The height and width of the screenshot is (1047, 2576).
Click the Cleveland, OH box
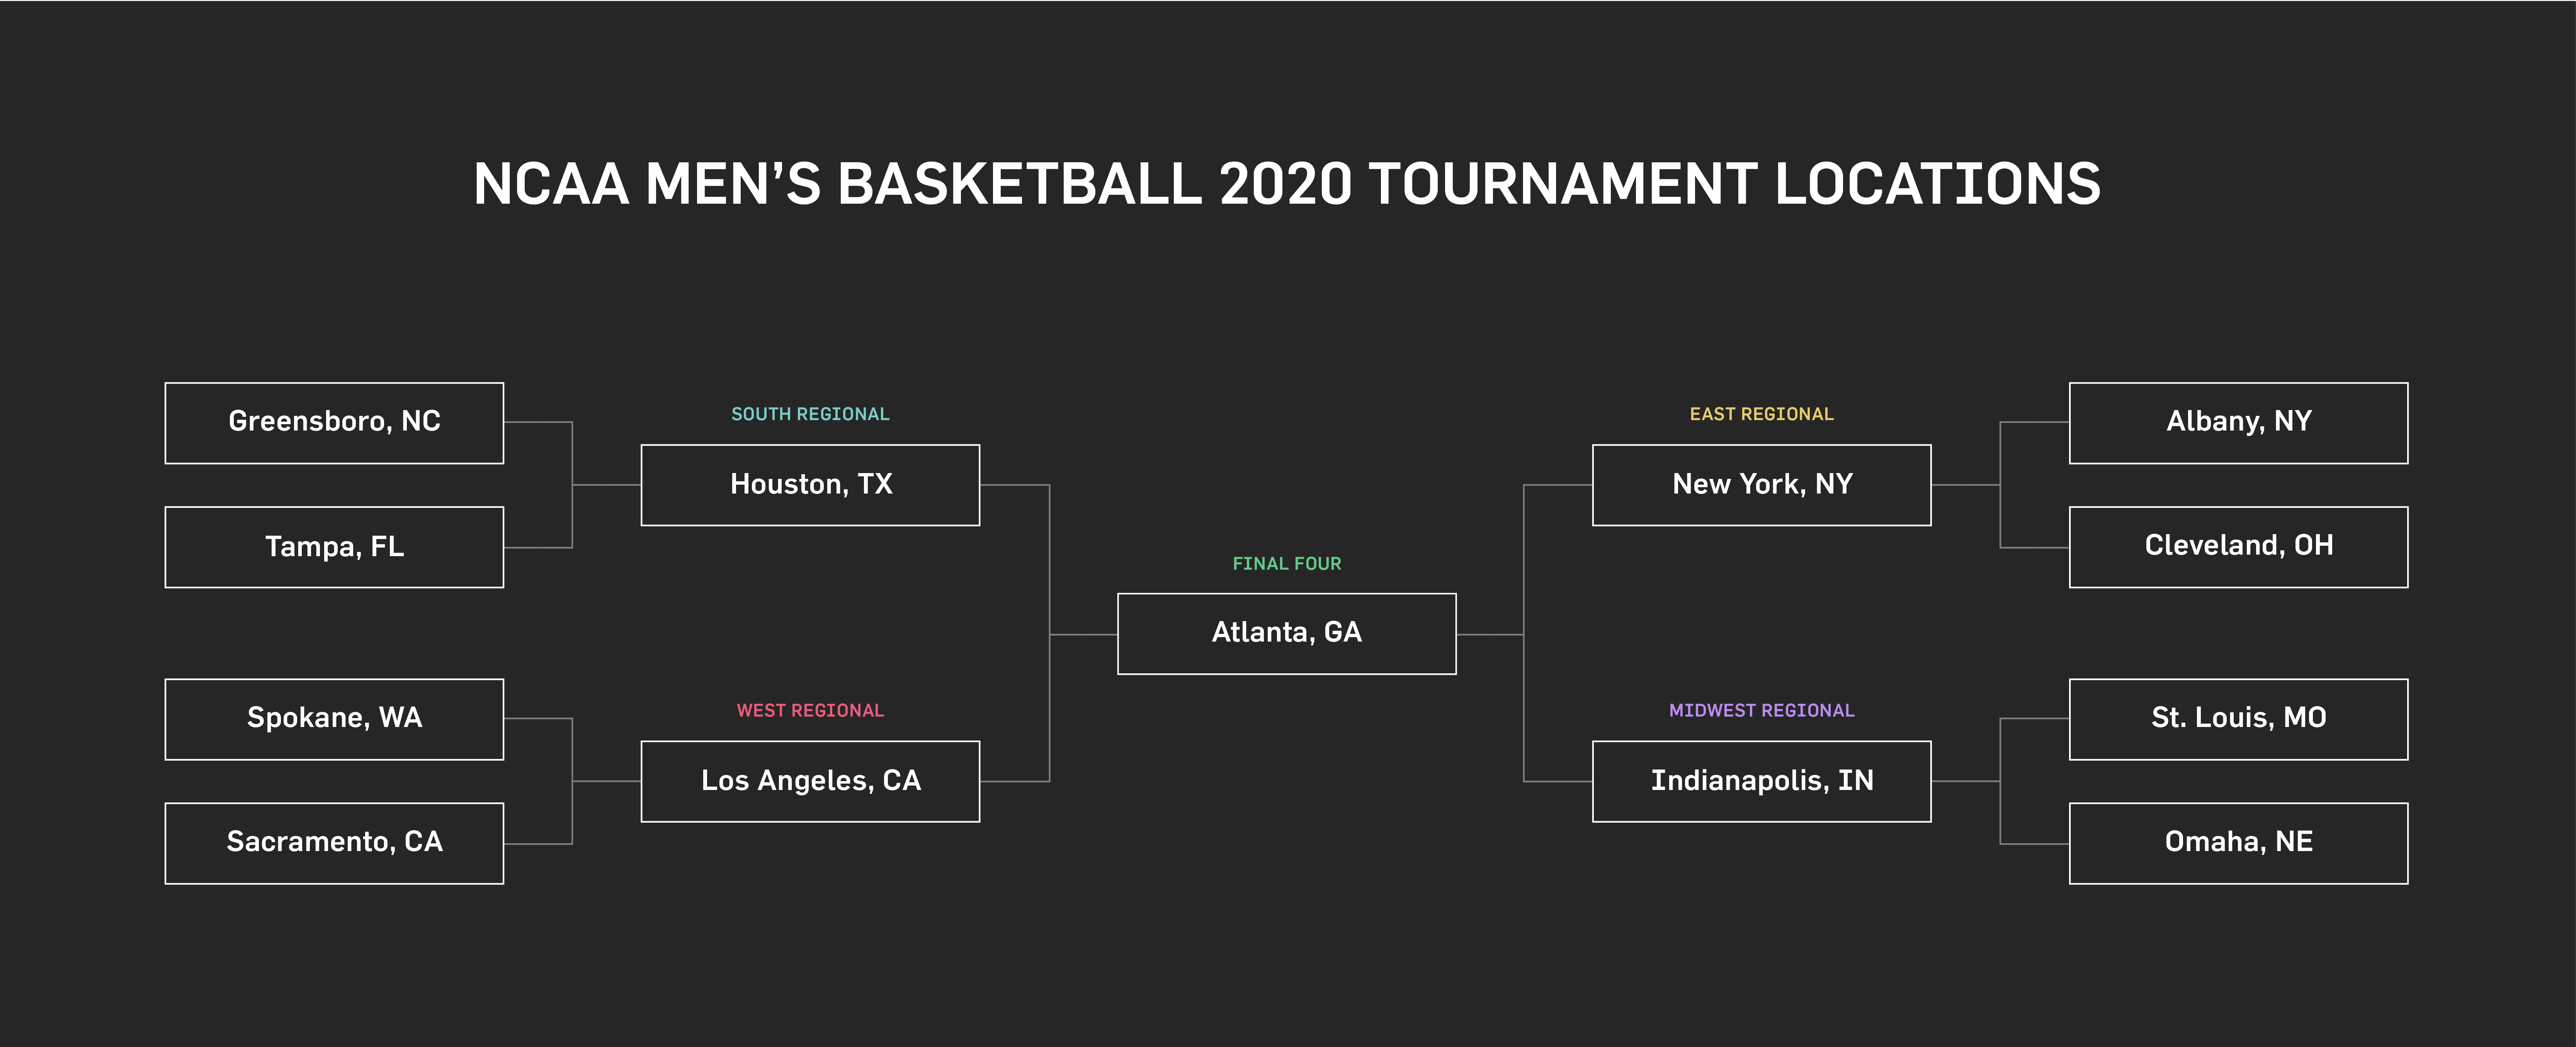(2239, 547)
